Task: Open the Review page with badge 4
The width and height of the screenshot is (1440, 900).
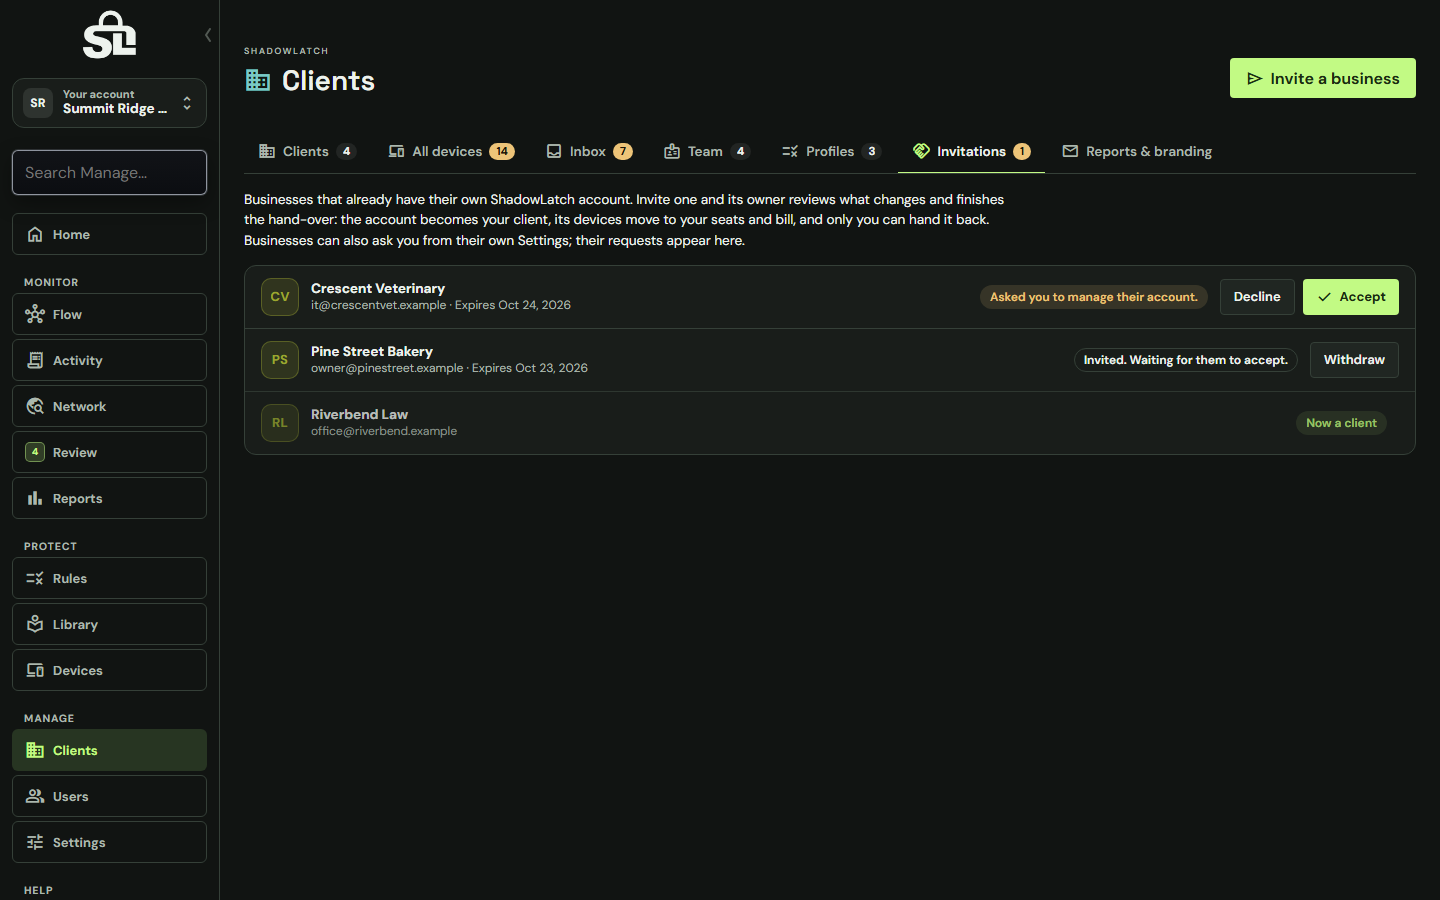Action: click(x=109, y=452)
